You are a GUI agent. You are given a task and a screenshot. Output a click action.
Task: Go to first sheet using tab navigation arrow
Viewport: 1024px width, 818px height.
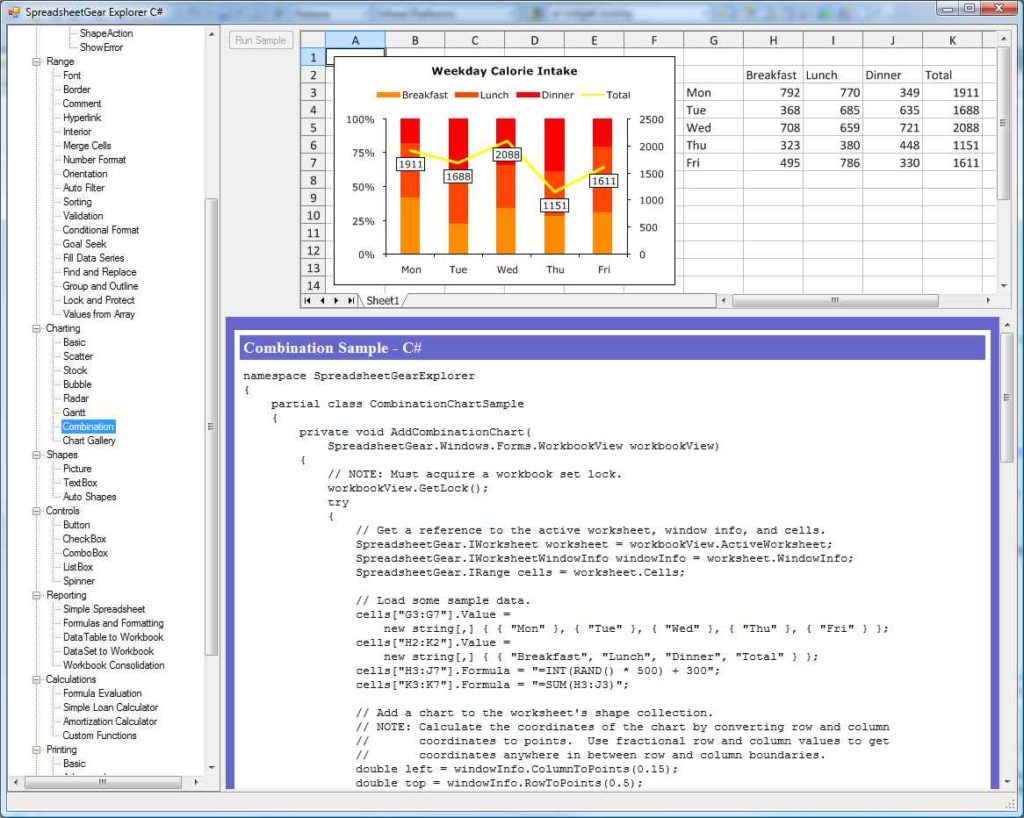point(308,300)
